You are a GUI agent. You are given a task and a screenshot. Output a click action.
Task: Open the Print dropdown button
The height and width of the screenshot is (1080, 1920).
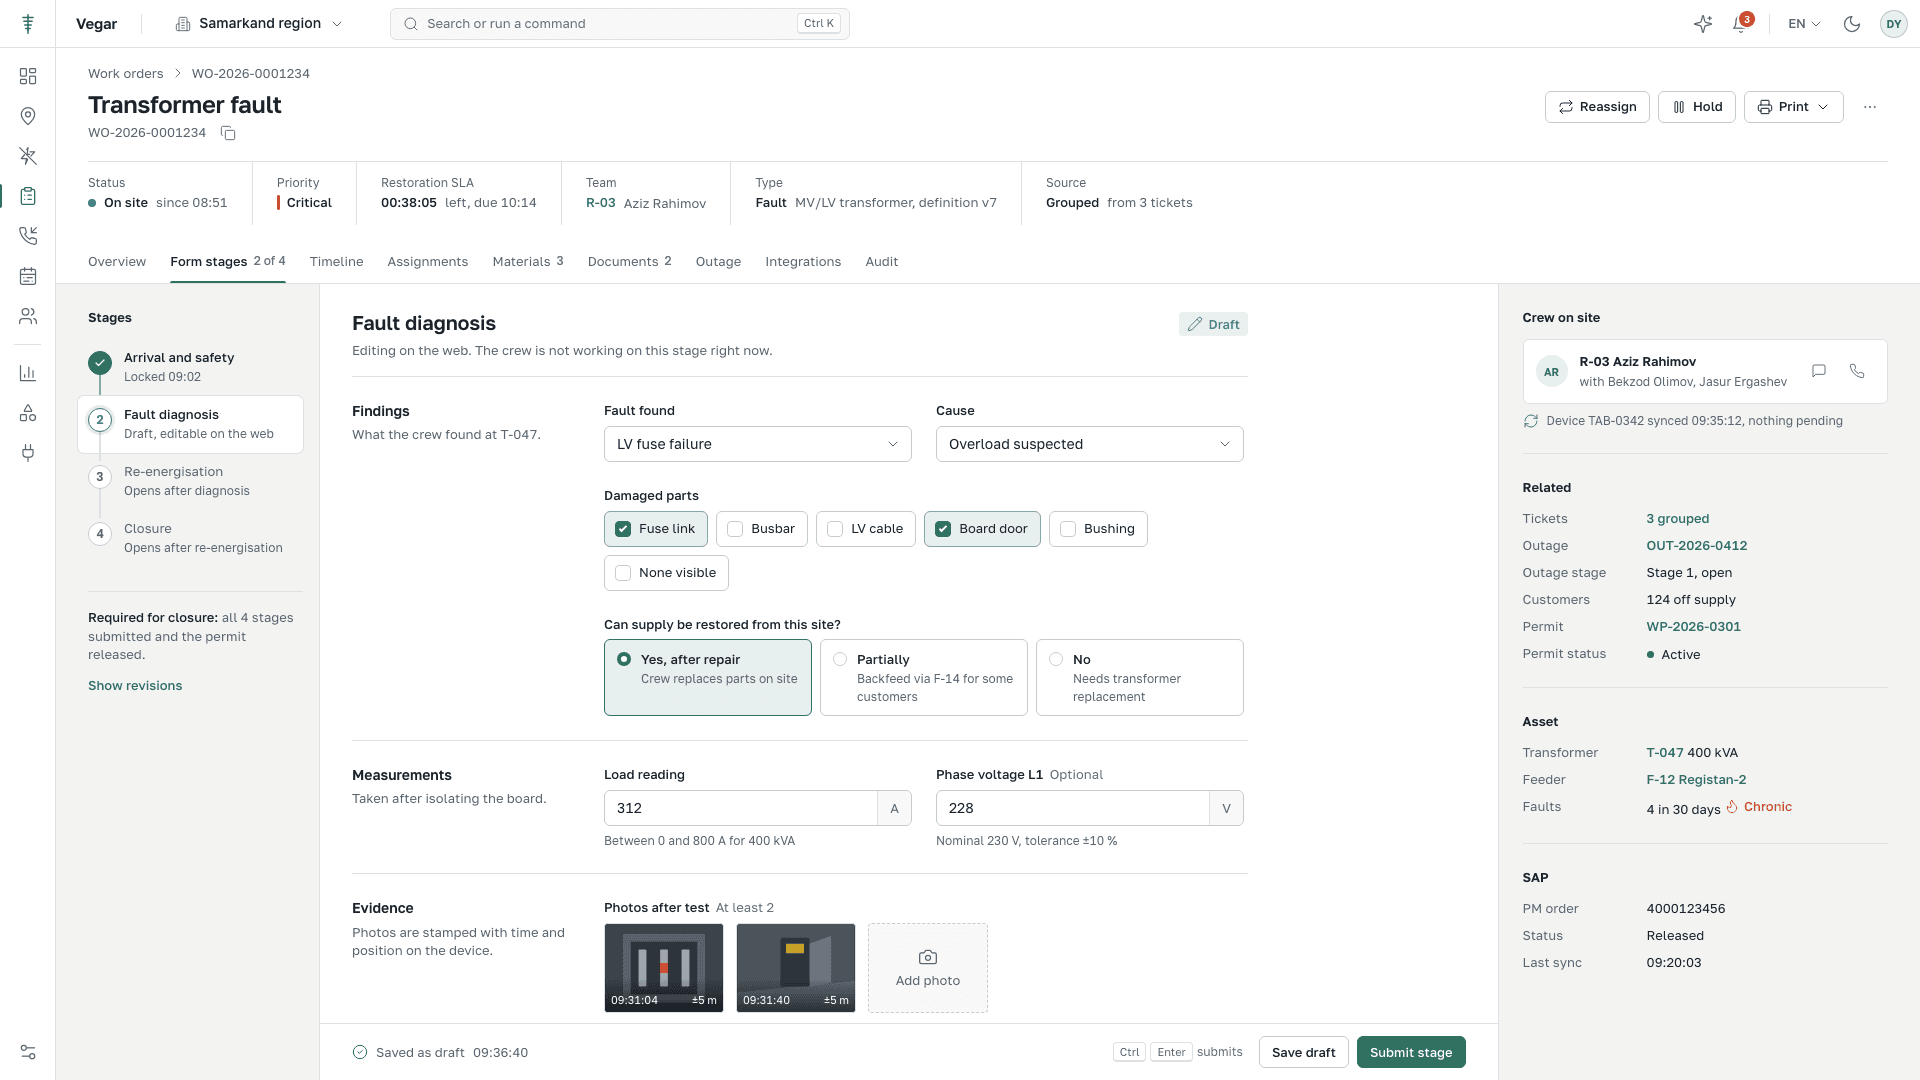tap(1794, 107)
